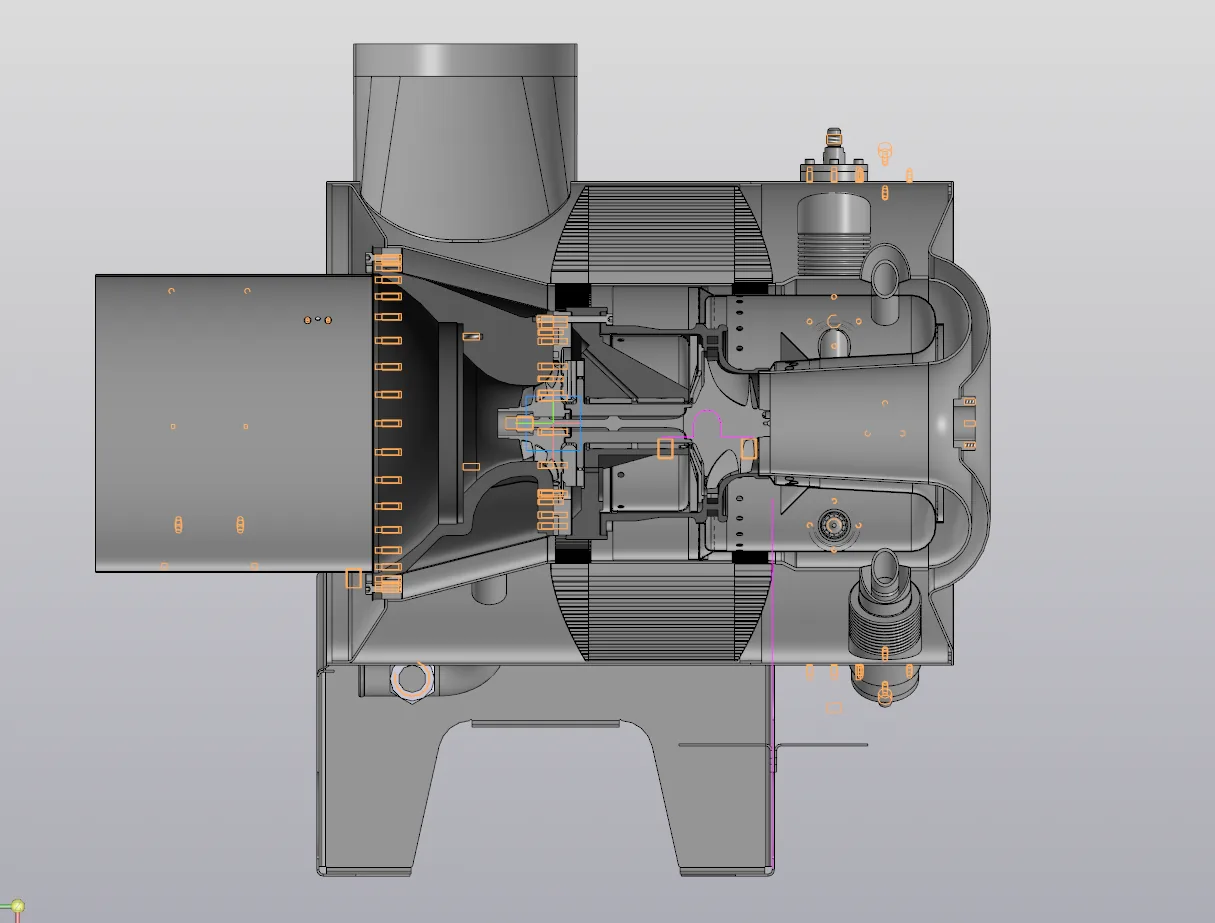Select the upper finned casing section
1215x923 pixels.
pyautogui.click(x=660, y=232)
